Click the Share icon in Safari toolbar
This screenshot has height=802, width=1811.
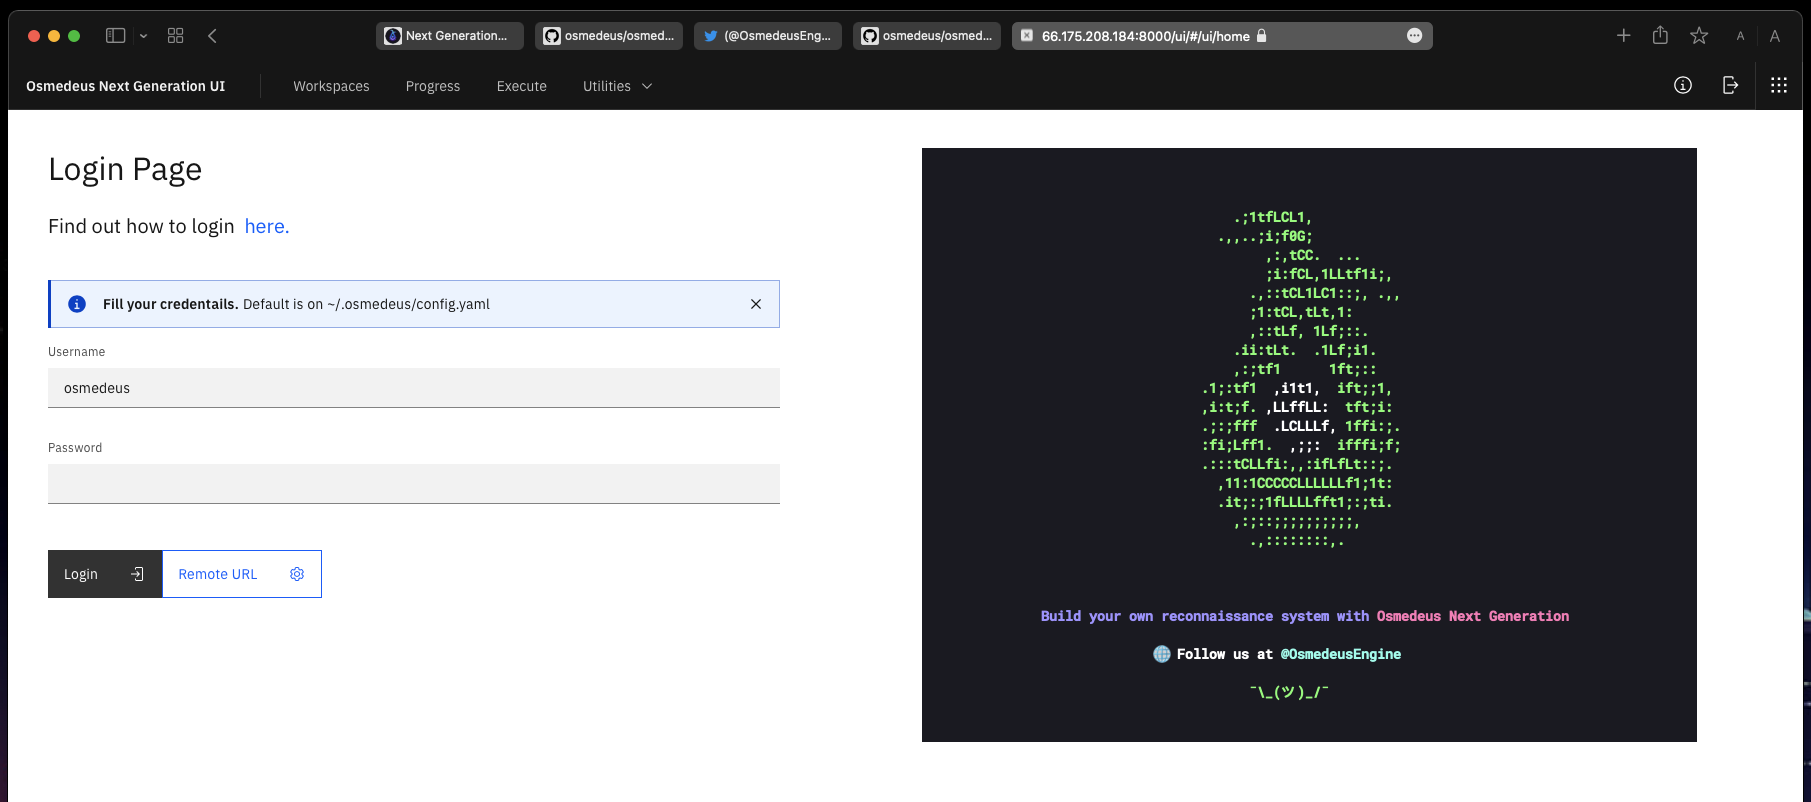(x=1660, y=35)
